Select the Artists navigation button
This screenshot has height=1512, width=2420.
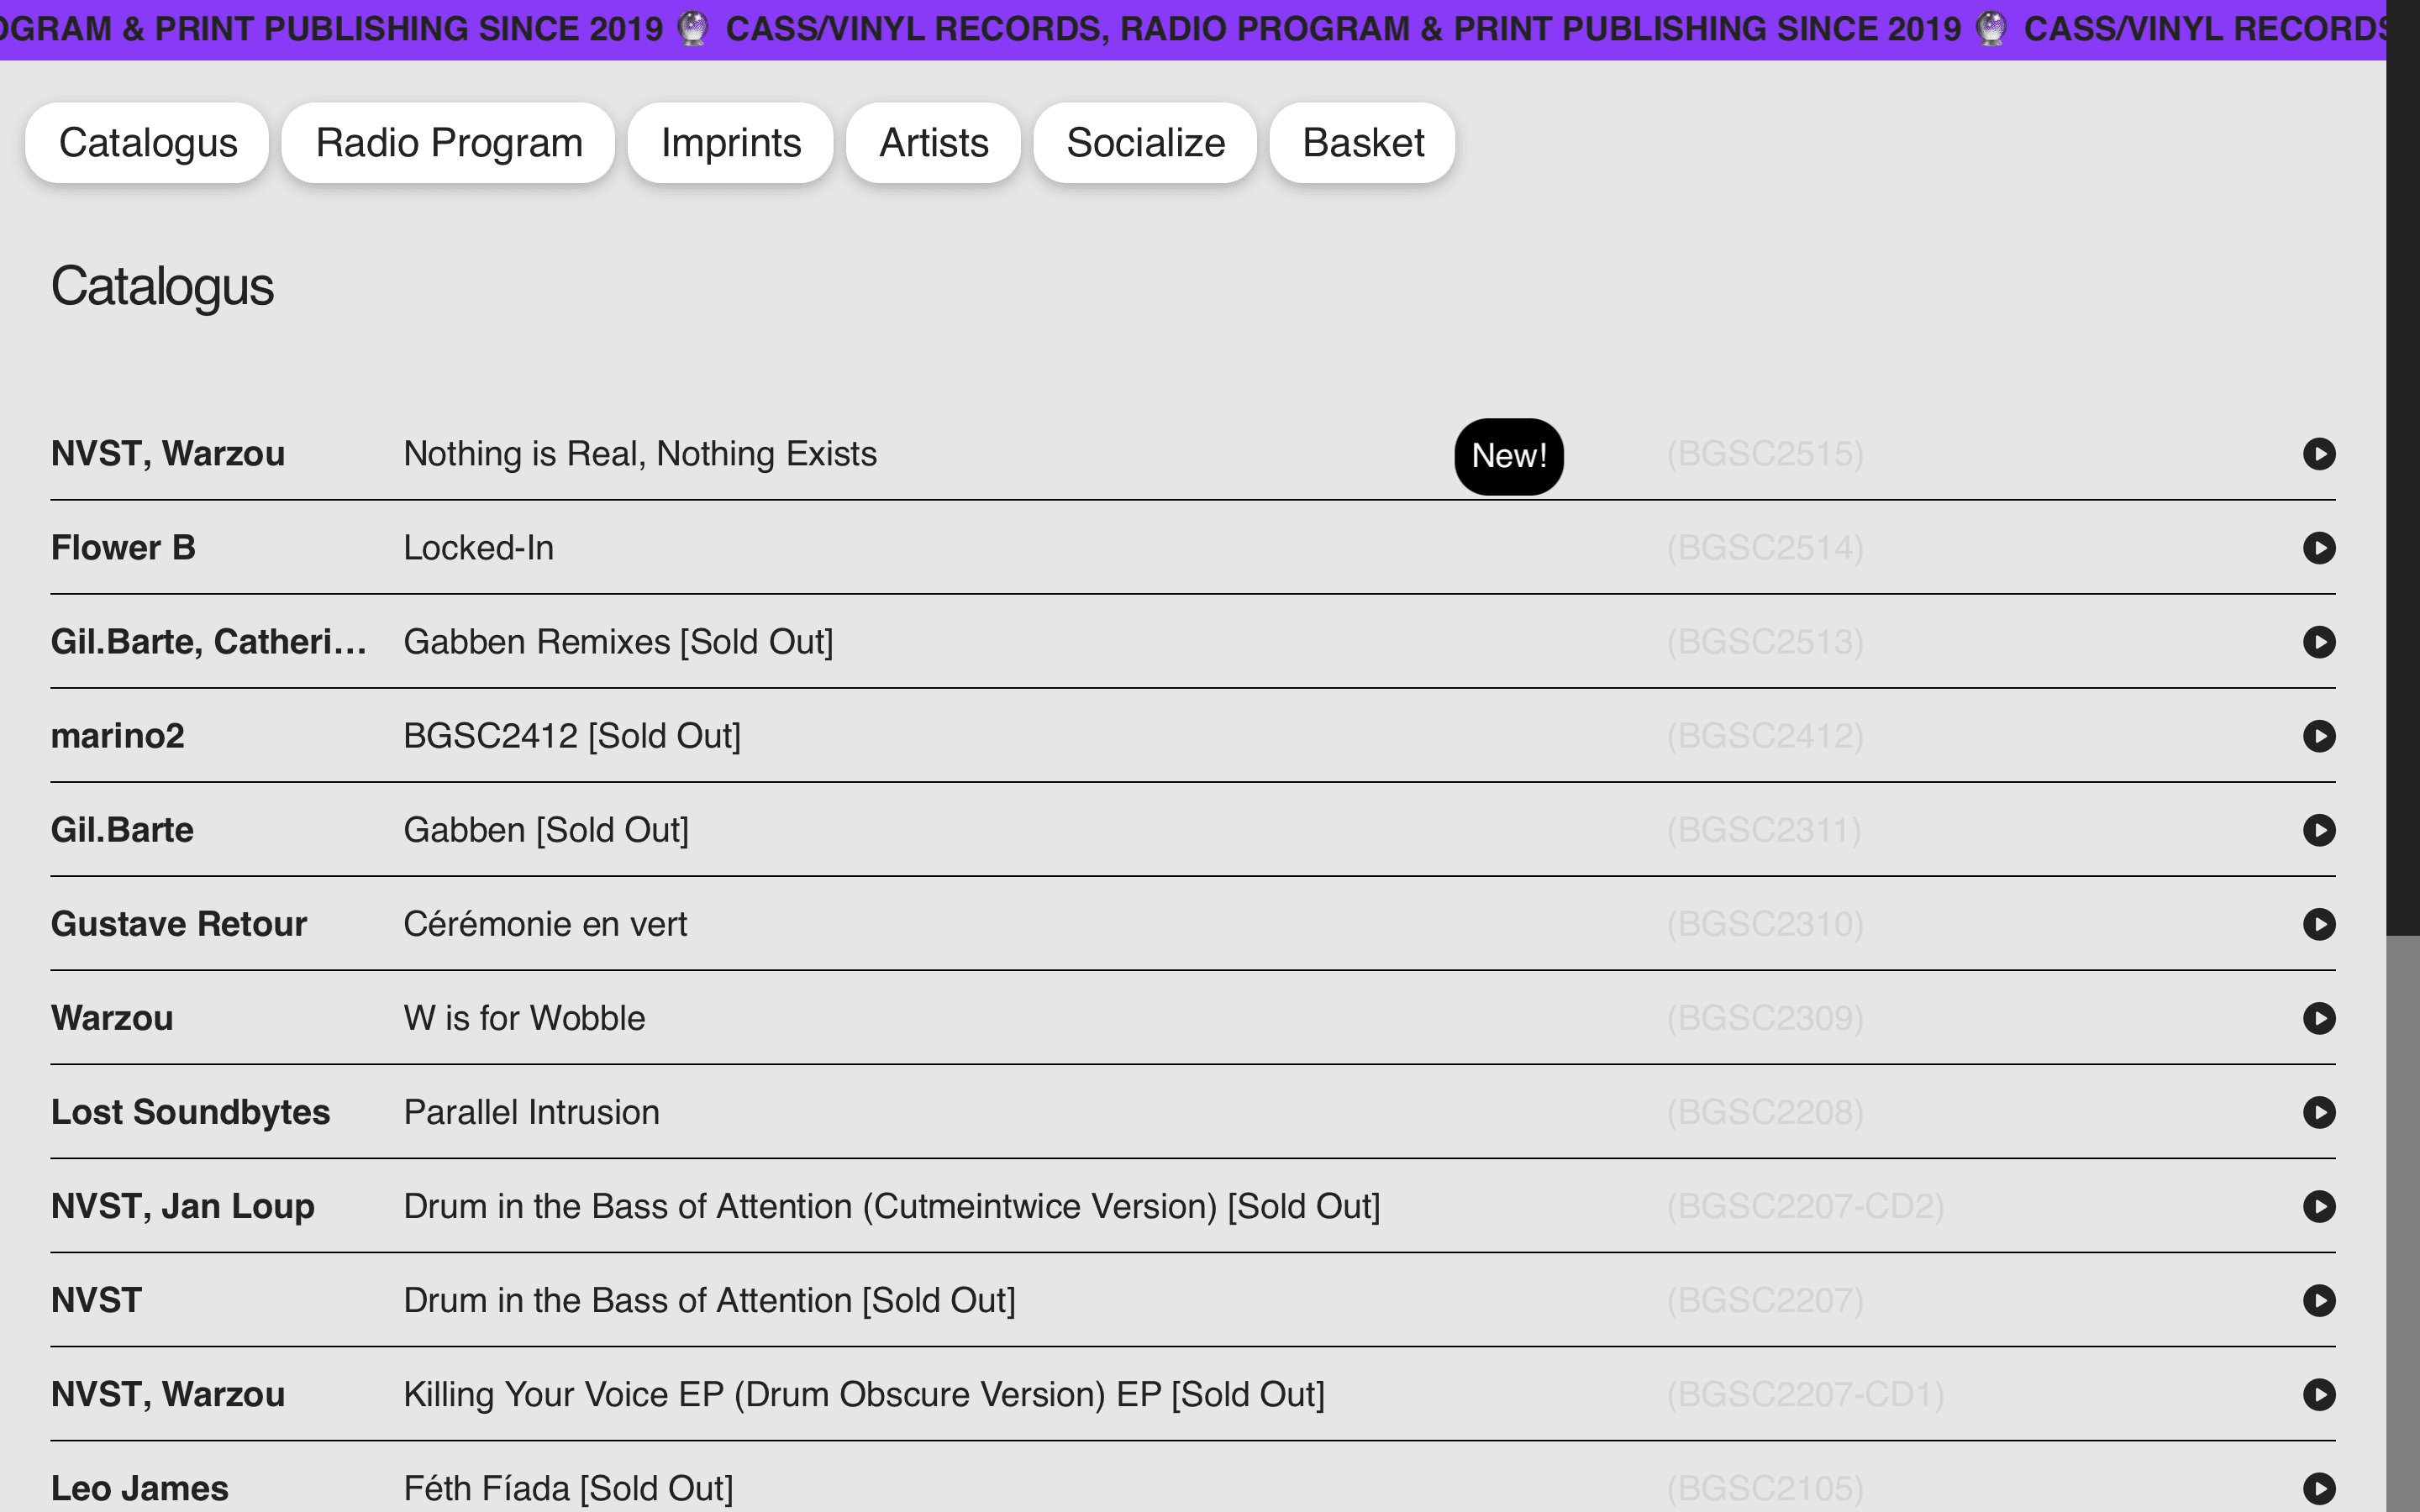point(933,143)
